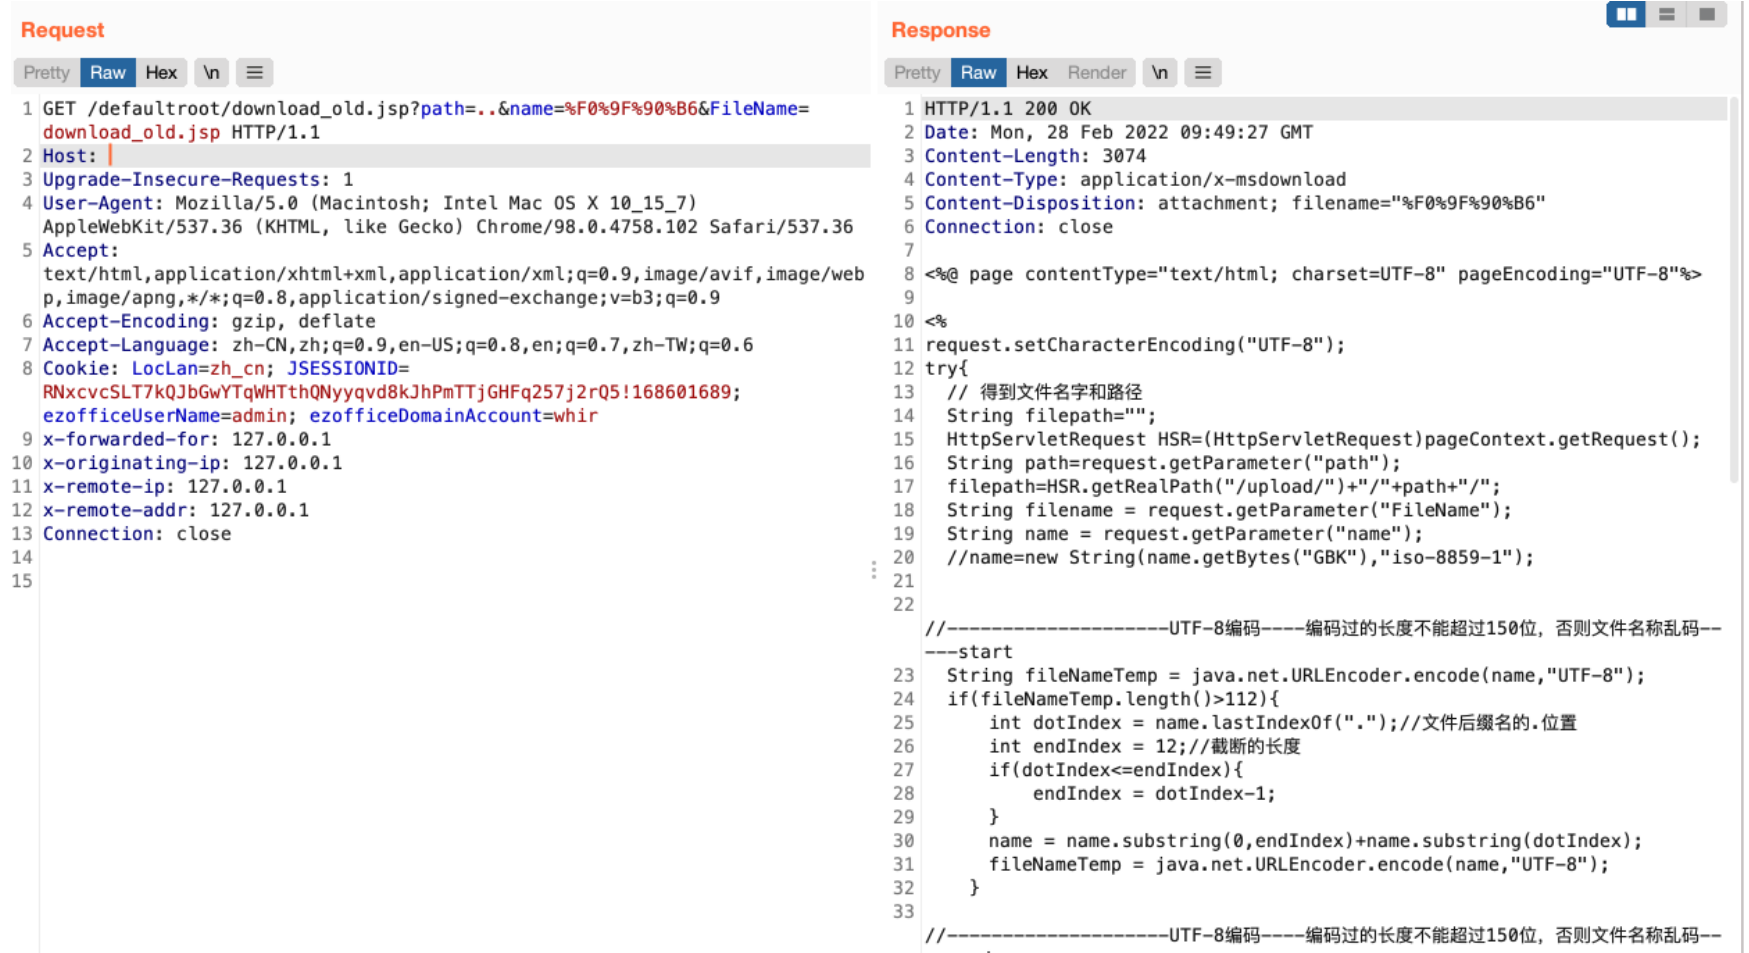
Task: Select side-by-side layout icon
Action: pos(1626,14)
